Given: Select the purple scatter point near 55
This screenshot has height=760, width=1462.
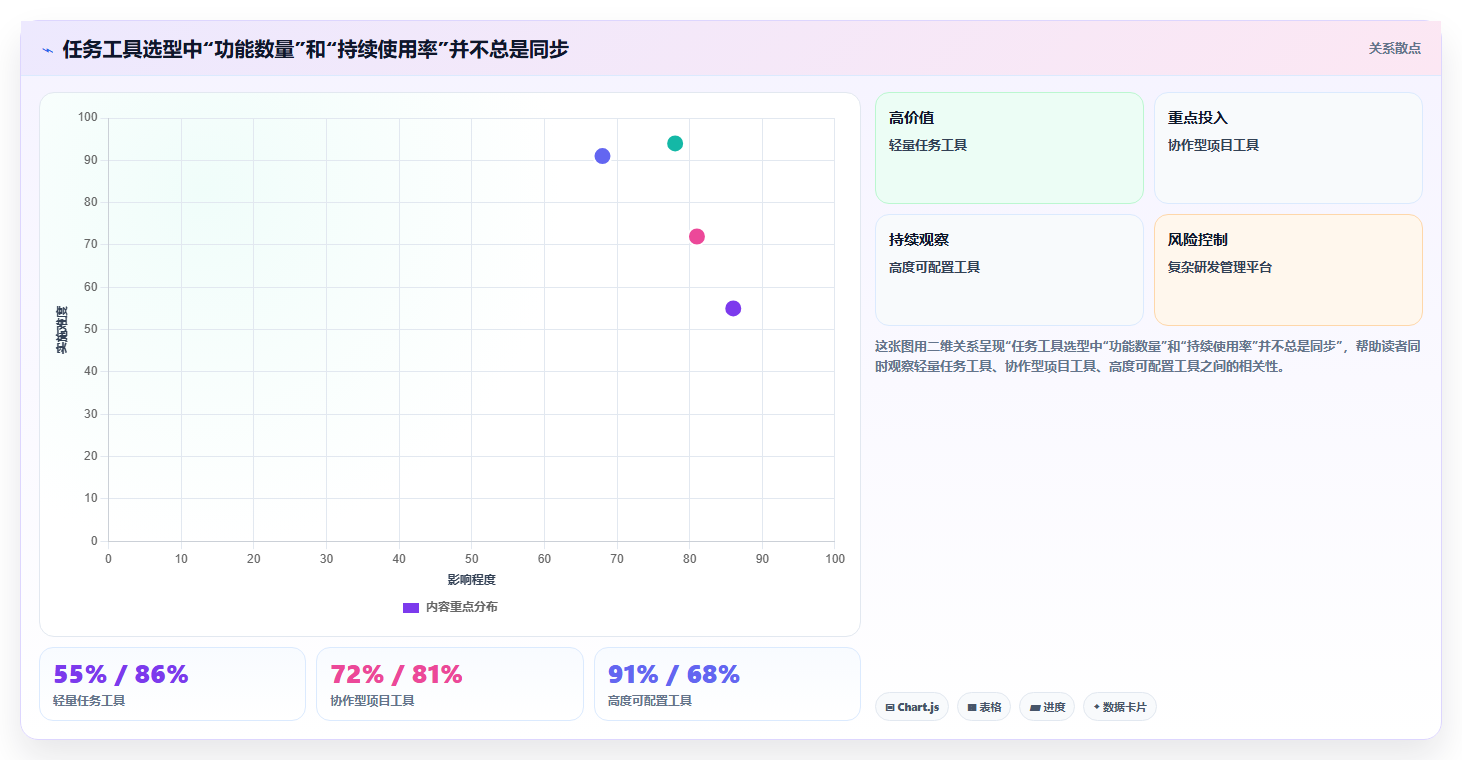Looking at the screenshot, I should [733, 308].
